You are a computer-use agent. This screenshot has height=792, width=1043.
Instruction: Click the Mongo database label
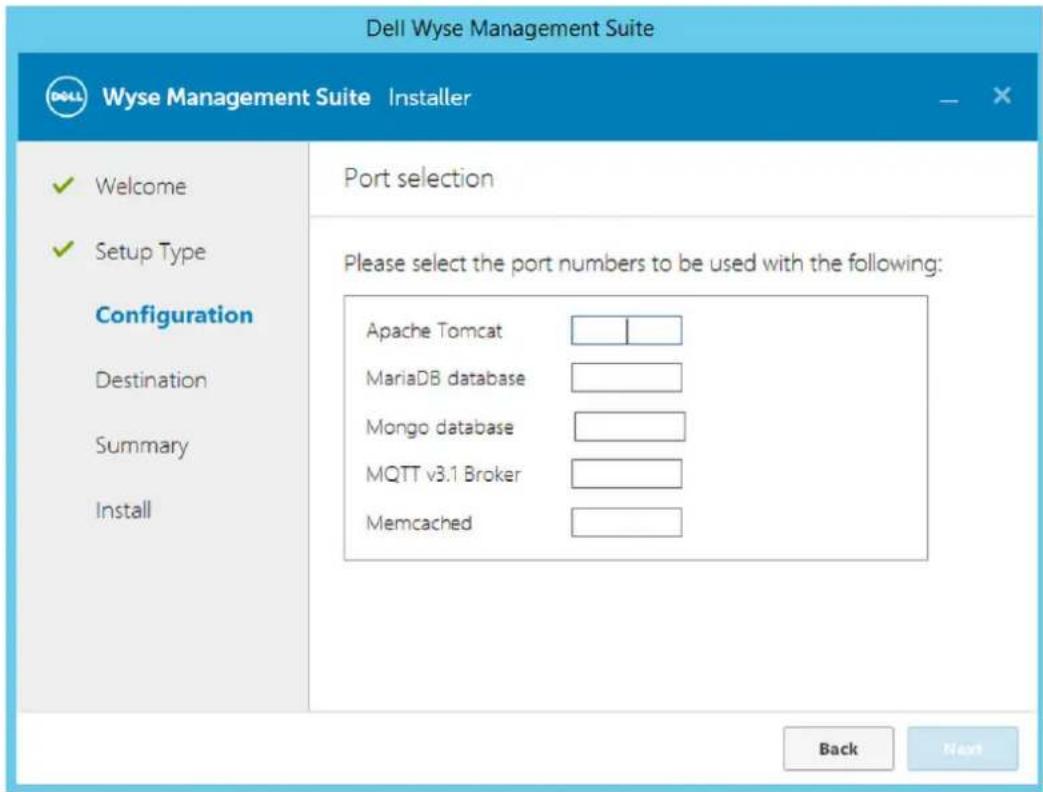(x=440, y=427)
